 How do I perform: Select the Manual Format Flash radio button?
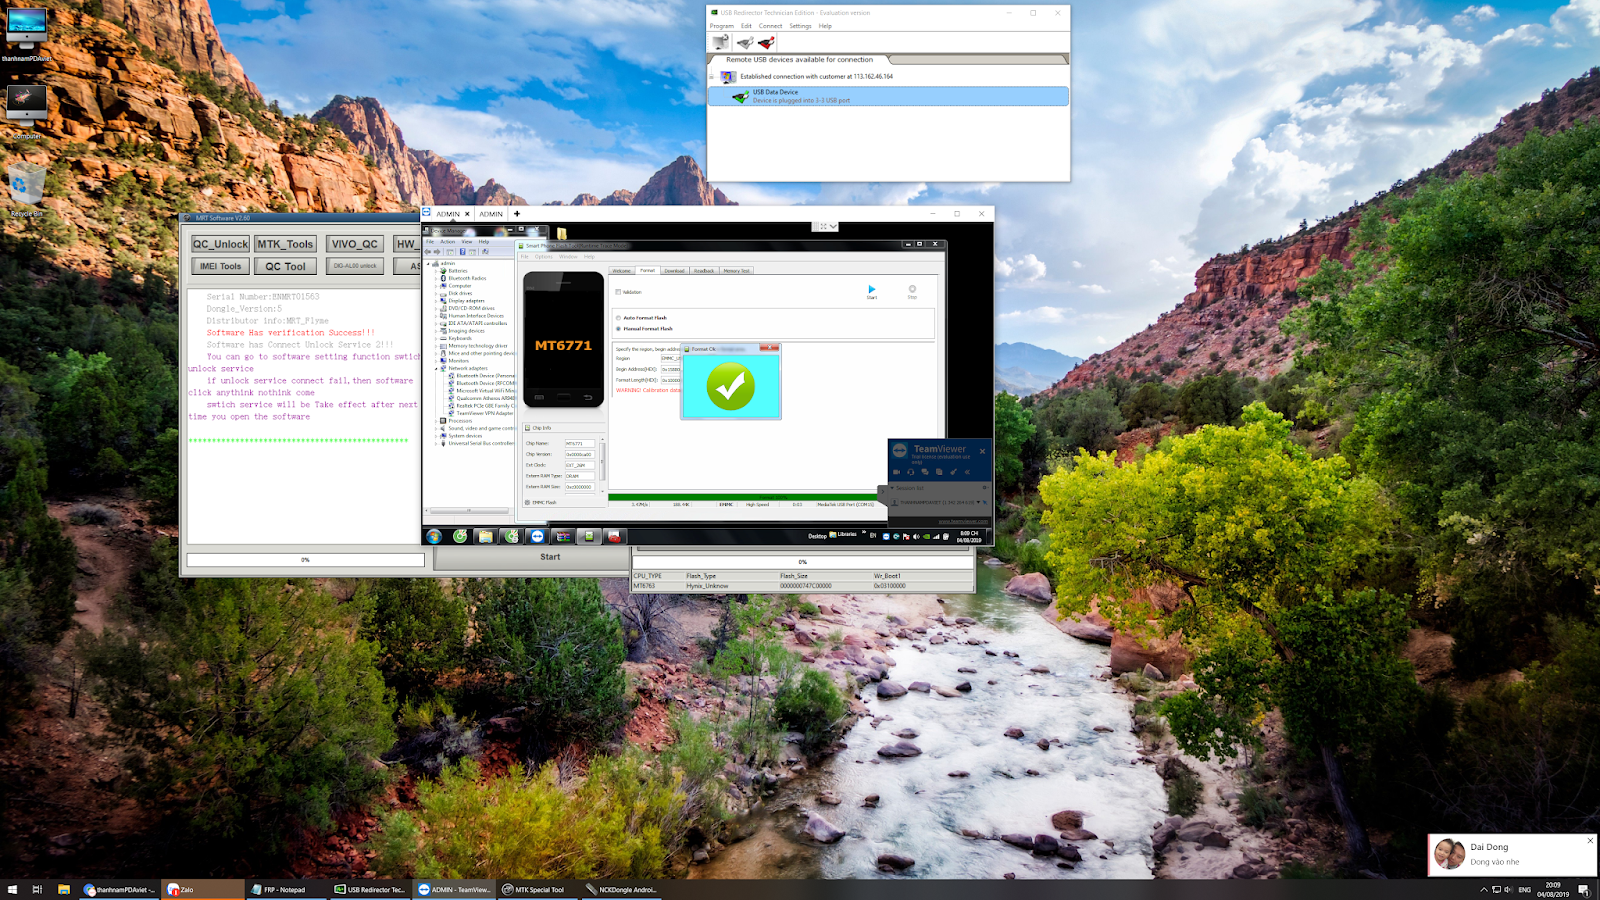(618, 328)
